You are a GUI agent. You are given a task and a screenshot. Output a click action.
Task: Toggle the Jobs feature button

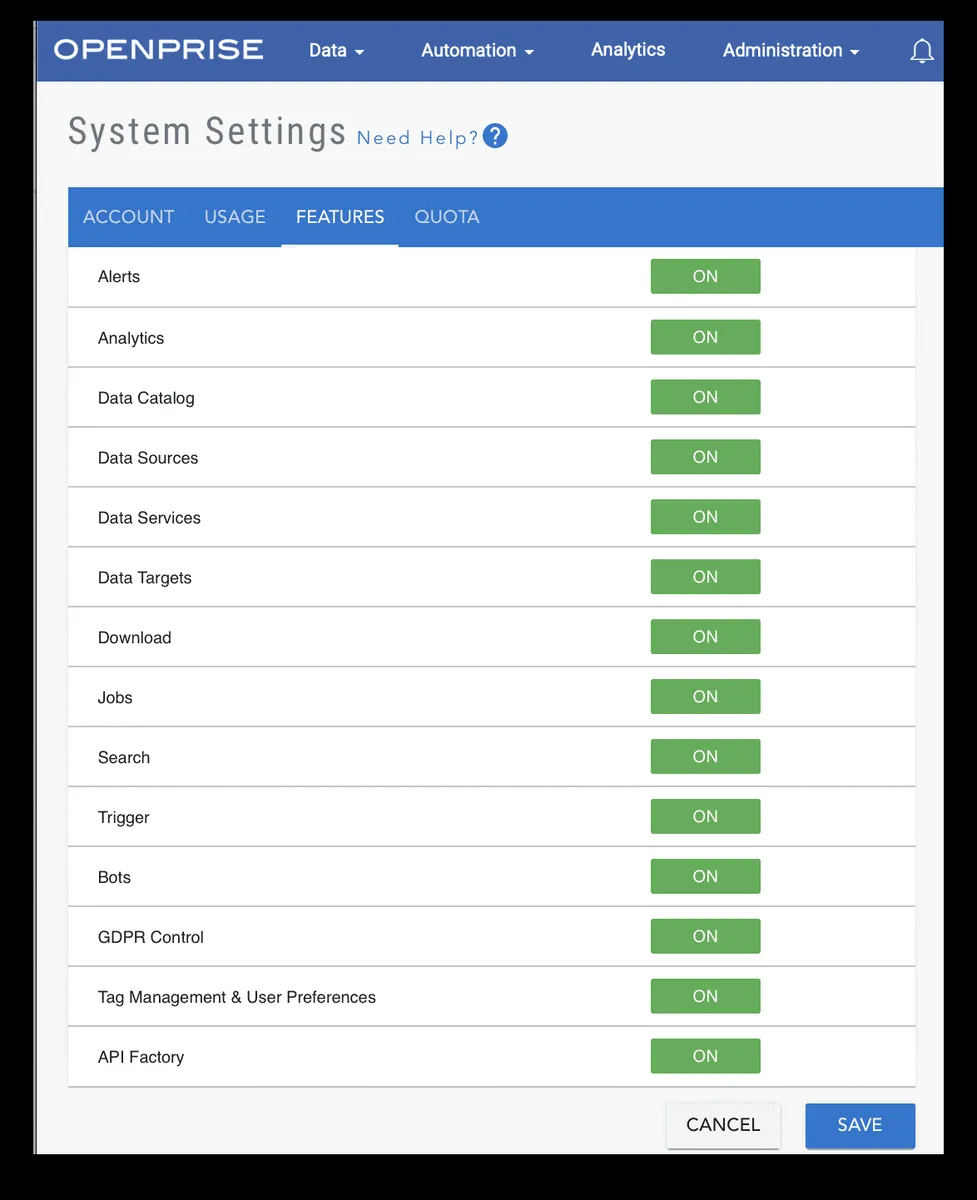click(705, 696)
